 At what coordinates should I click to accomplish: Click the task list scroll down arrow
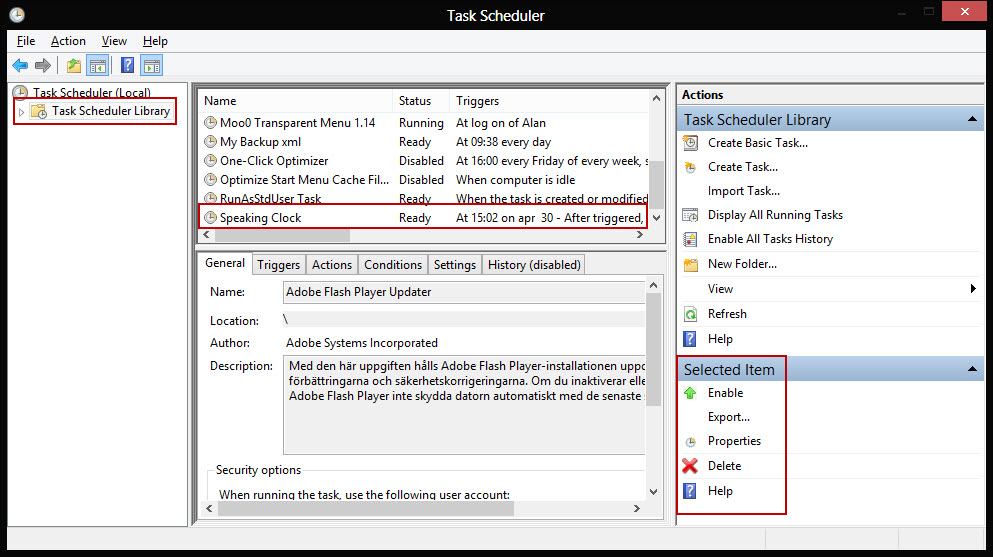coord(657,218)
